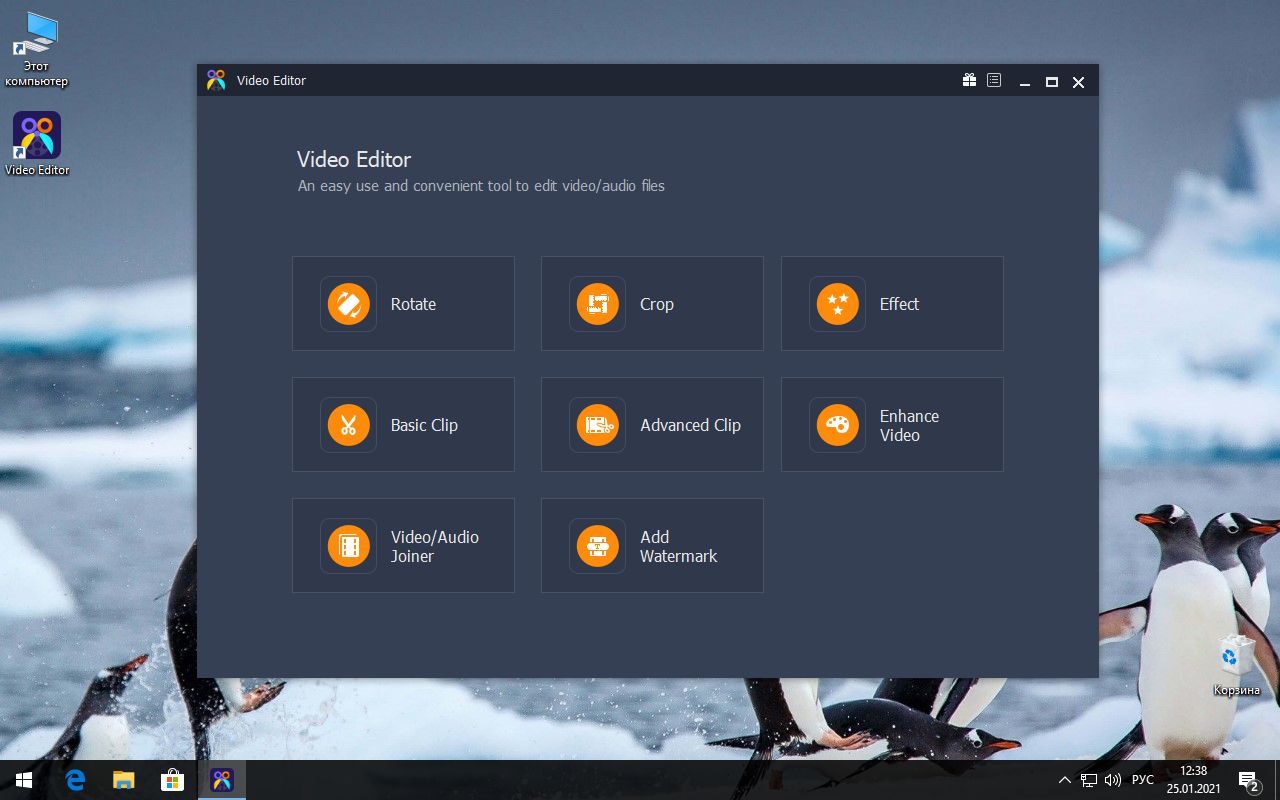Open the Rotate tool

pos(403,303)
